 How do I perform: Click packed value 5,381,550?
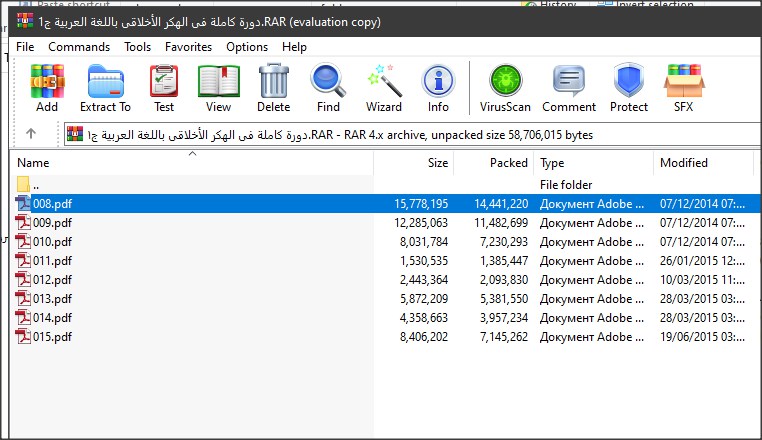tap(503, 299)
